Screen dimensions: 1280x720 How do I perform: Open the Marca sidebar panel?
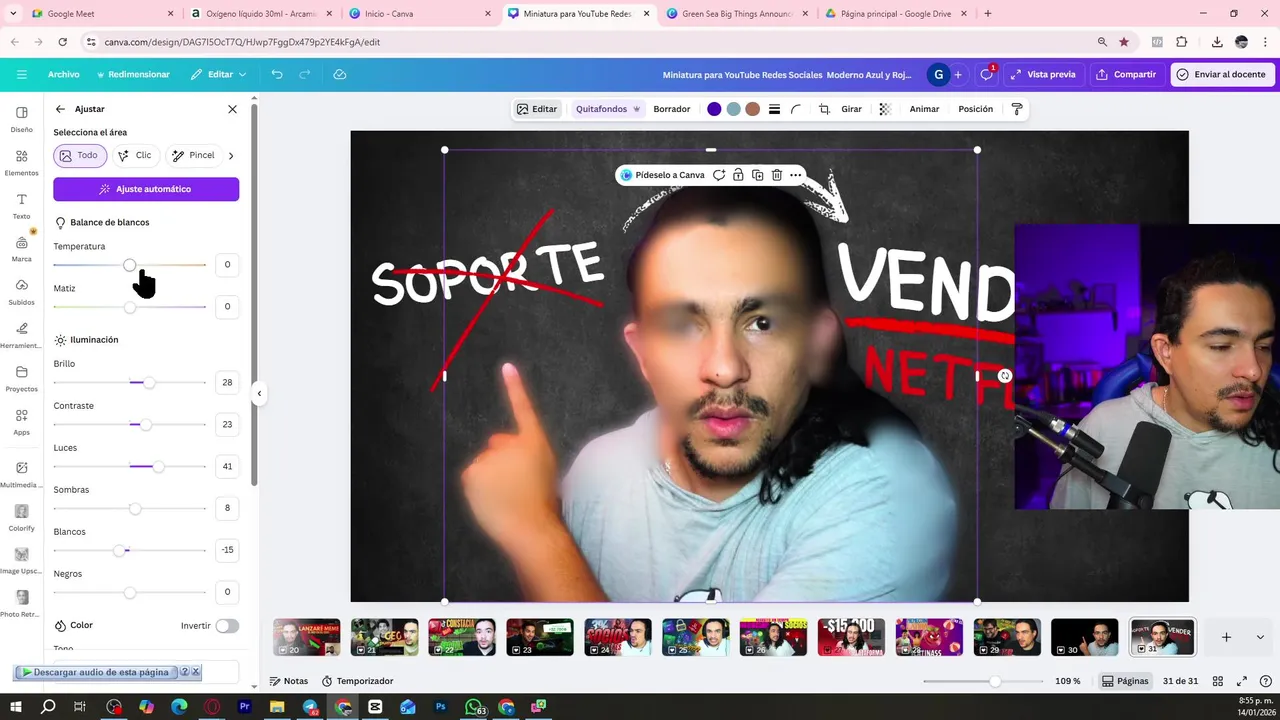[x=21, y=248]
